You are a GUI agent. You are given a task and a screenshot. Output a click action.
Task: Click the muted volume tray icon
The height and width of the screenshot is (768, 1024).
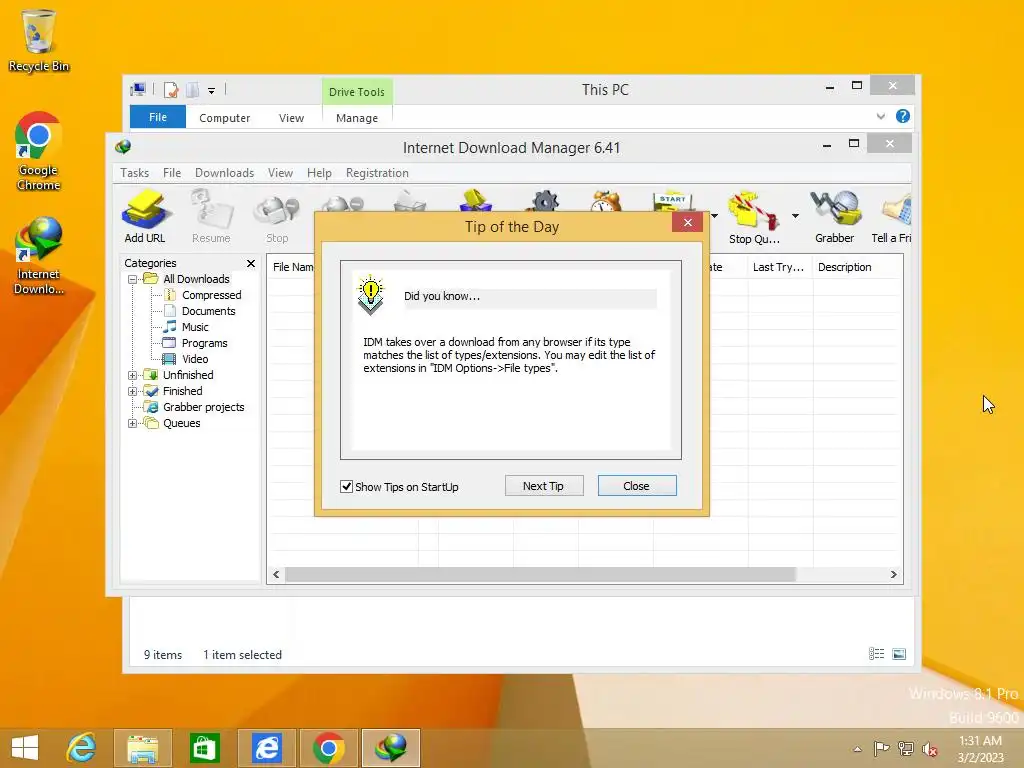point(929,748)
